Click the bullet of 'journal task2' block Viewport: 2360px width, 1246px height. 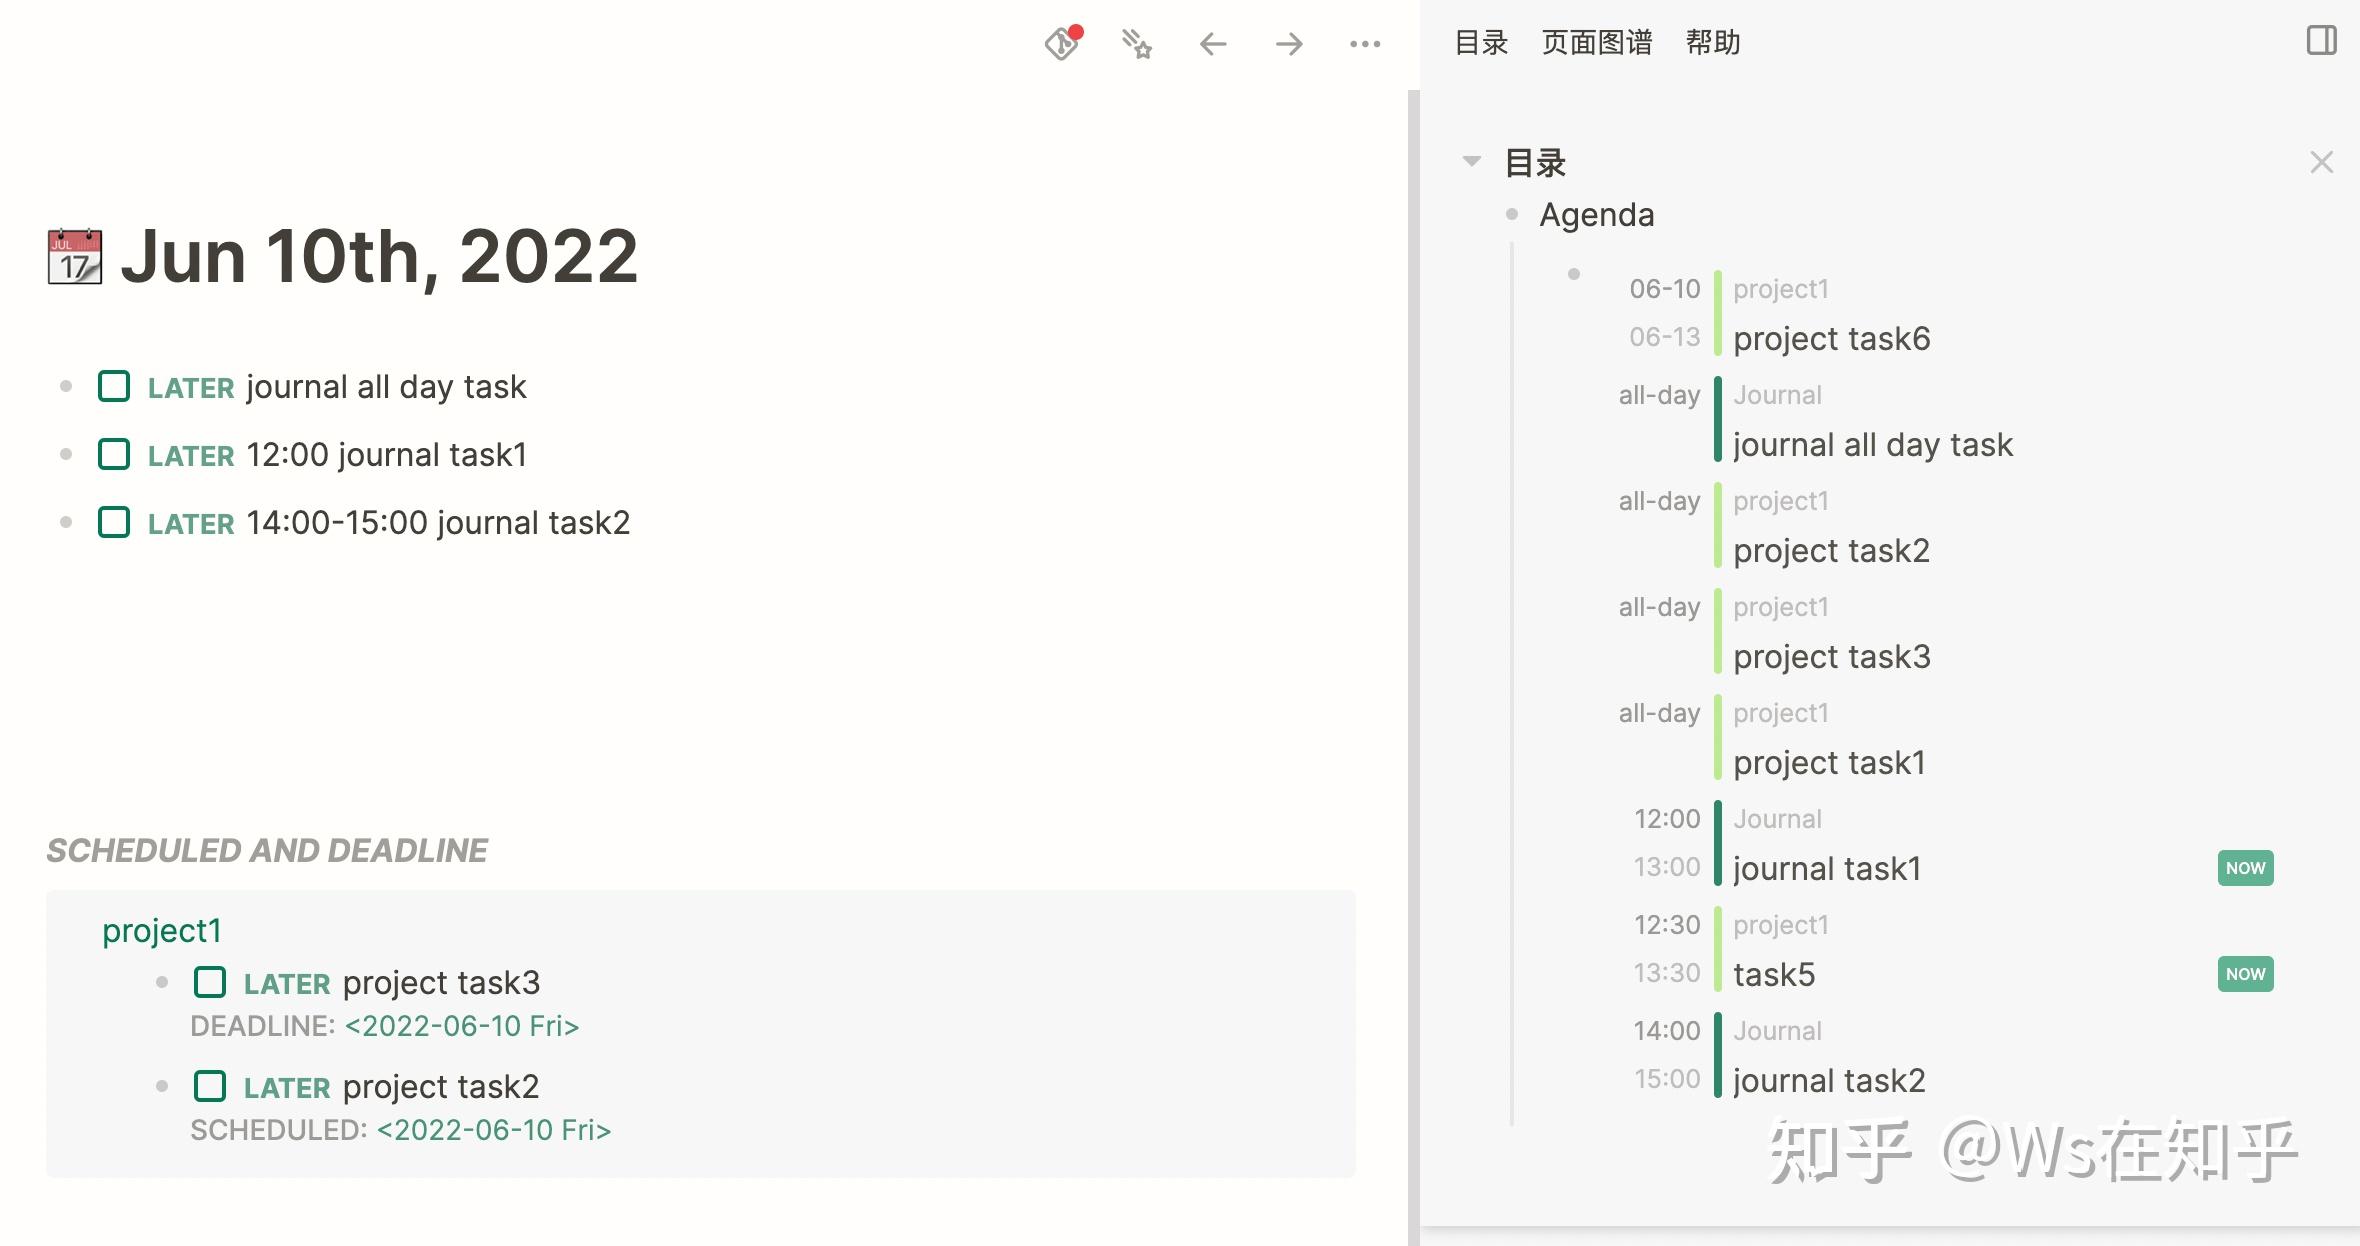pyautogui.click(x=66, y=522)
